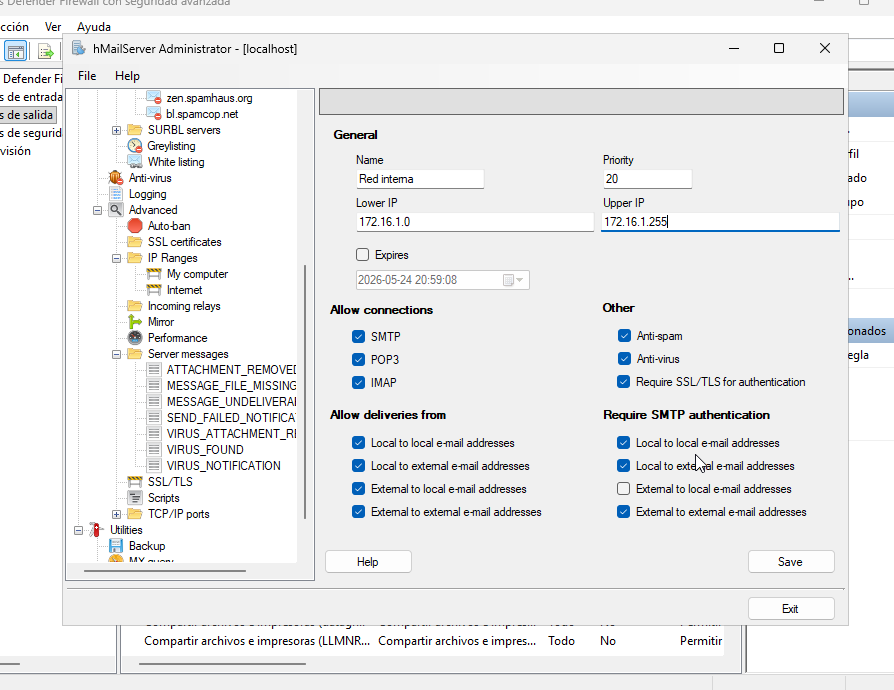Expand the TCP/IP ports node
894x690 pixels.
[116, 514]
